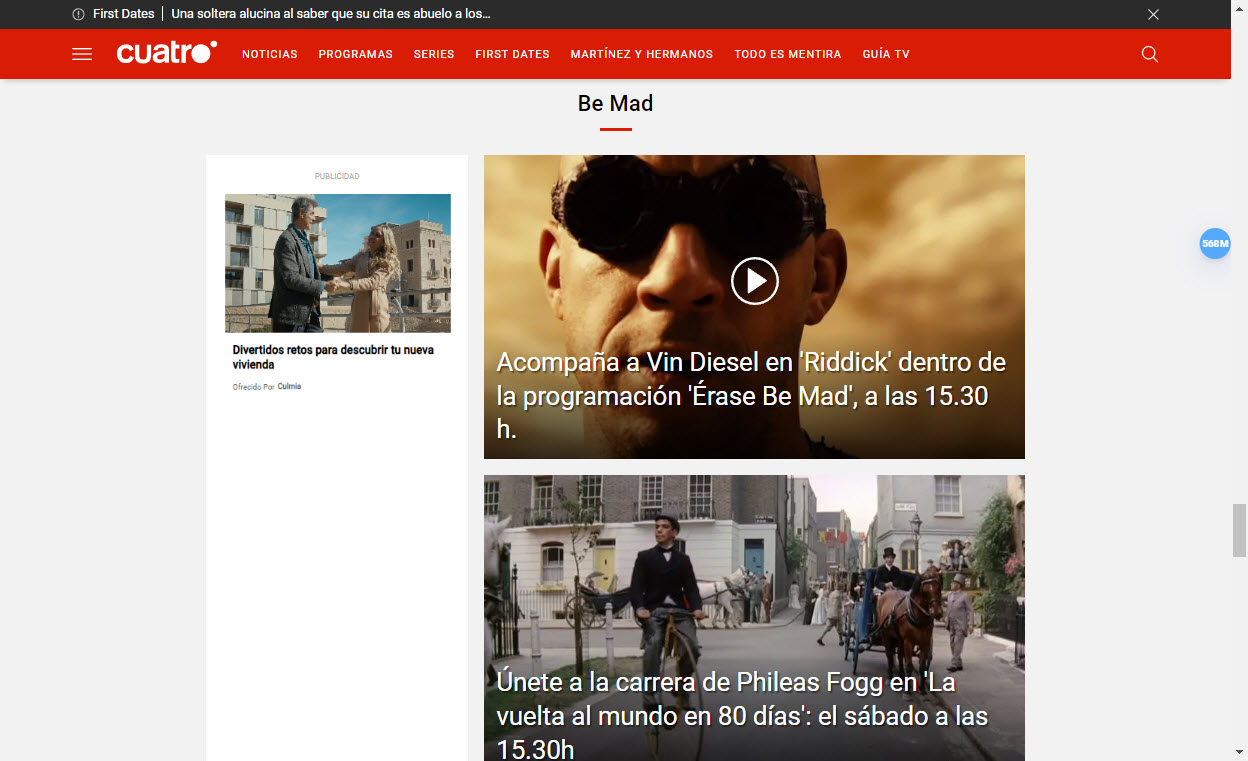Image resolution: width=1248 pixels, height=761 pixels.
Task: Go to the Programas section
Action: click(355, 54)
